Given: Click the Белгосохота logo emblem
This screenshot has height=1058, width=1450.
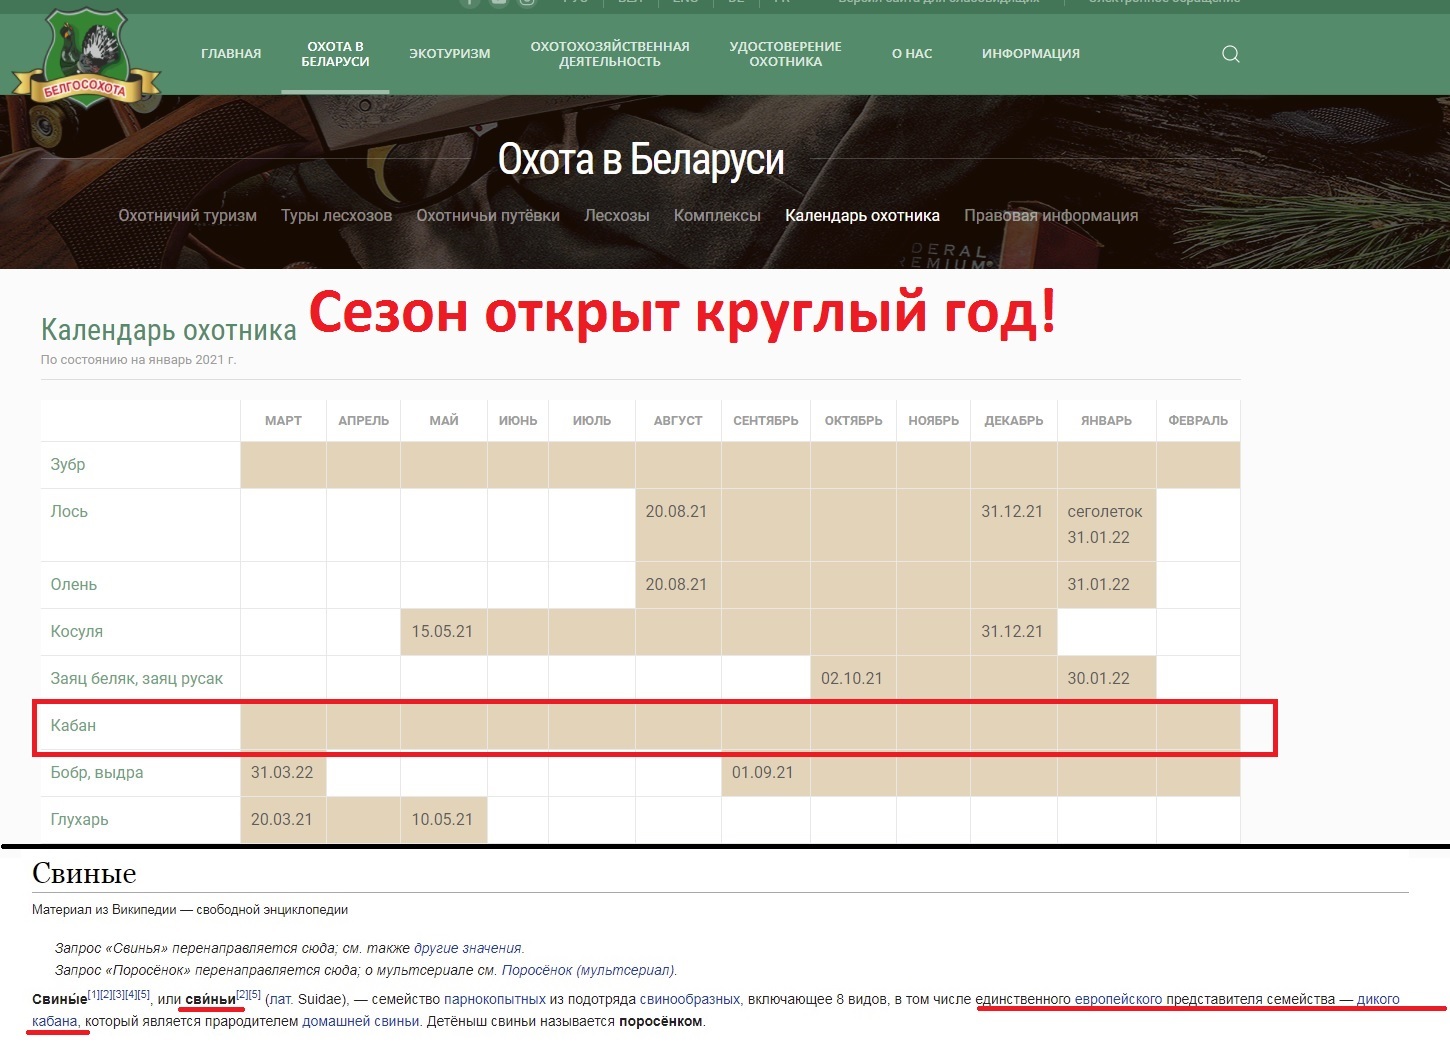Looking at the screenshot, I should tap(85, 60).
